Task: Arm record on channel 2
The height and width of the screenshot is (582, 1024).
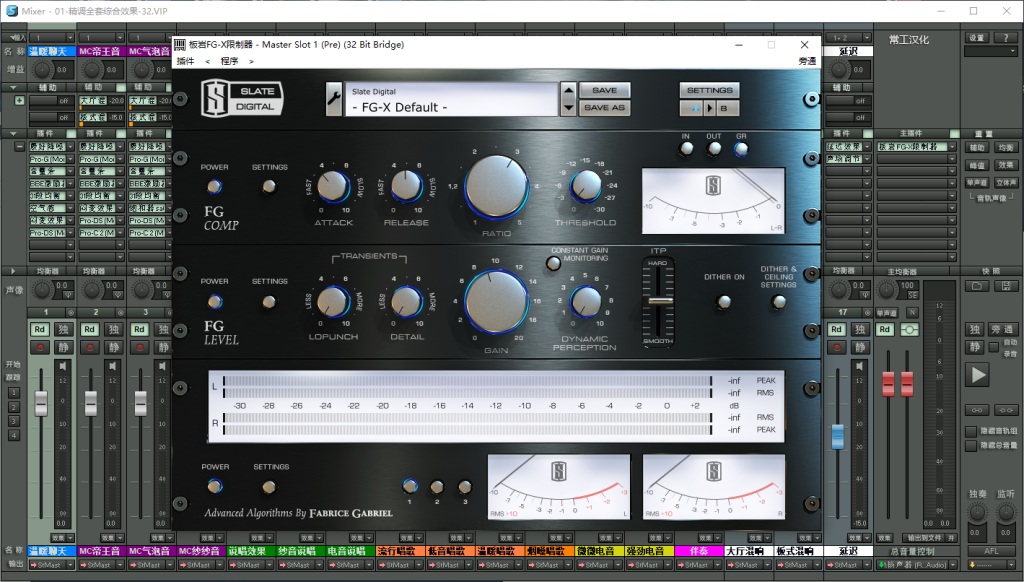Action: (x=89, y=347)
